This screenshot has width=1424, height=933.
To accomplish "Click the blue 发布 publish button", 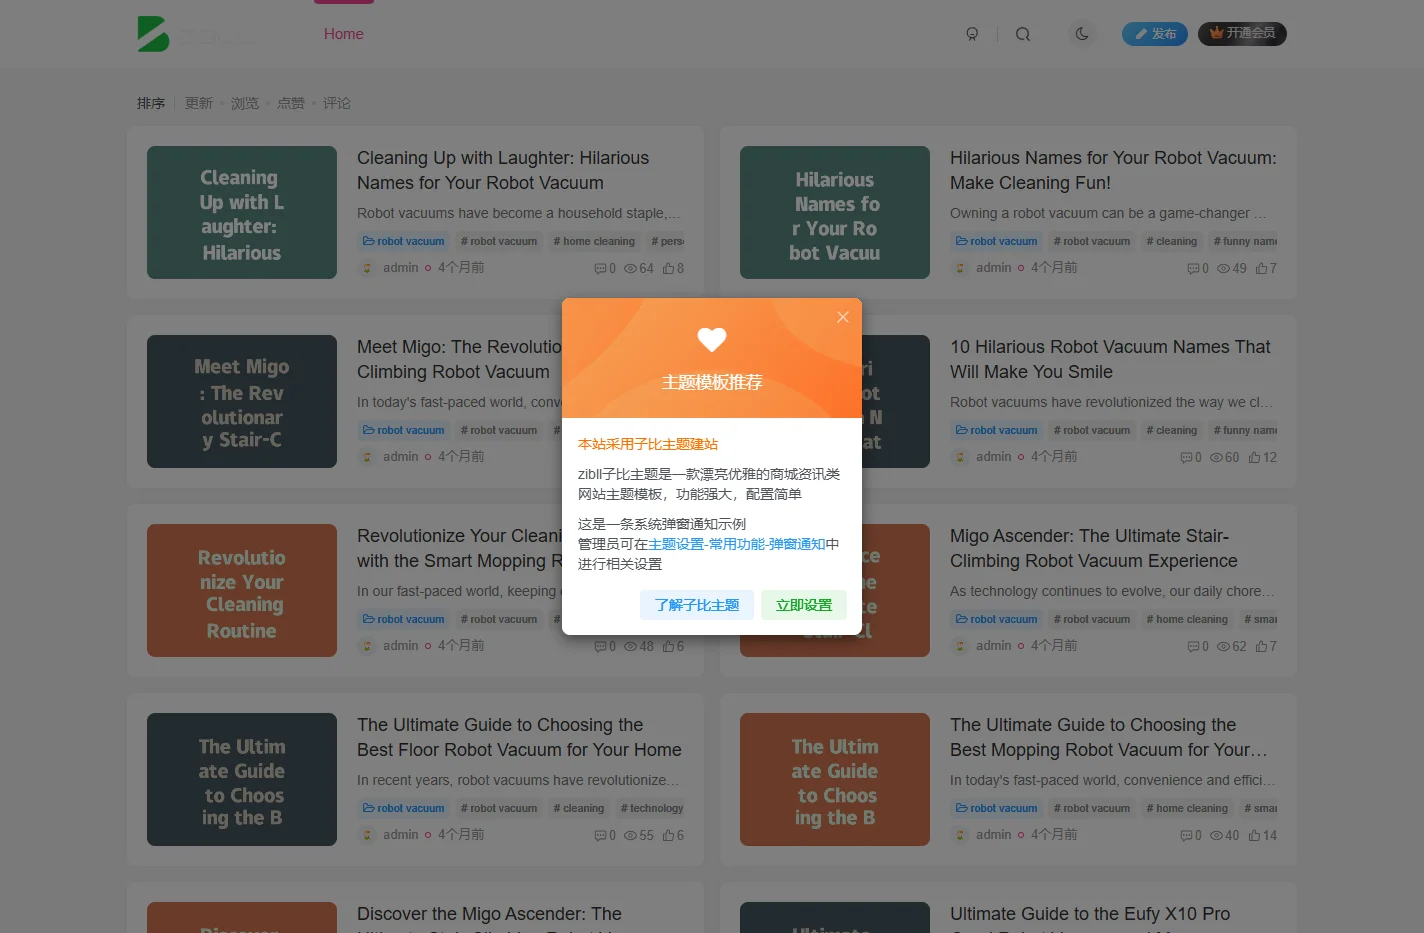I will coord(1155,34).
